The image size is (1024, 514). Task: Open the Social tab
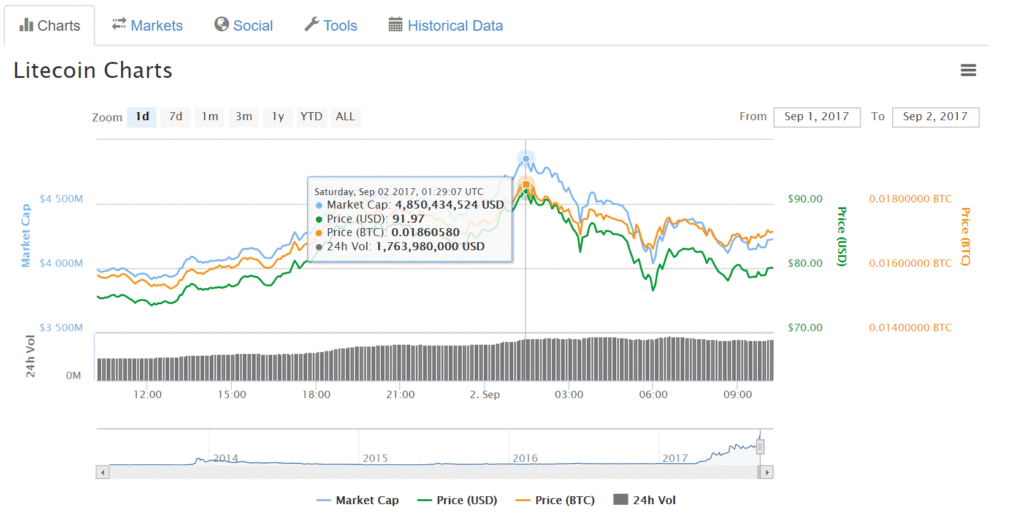[x=244, y=25]
